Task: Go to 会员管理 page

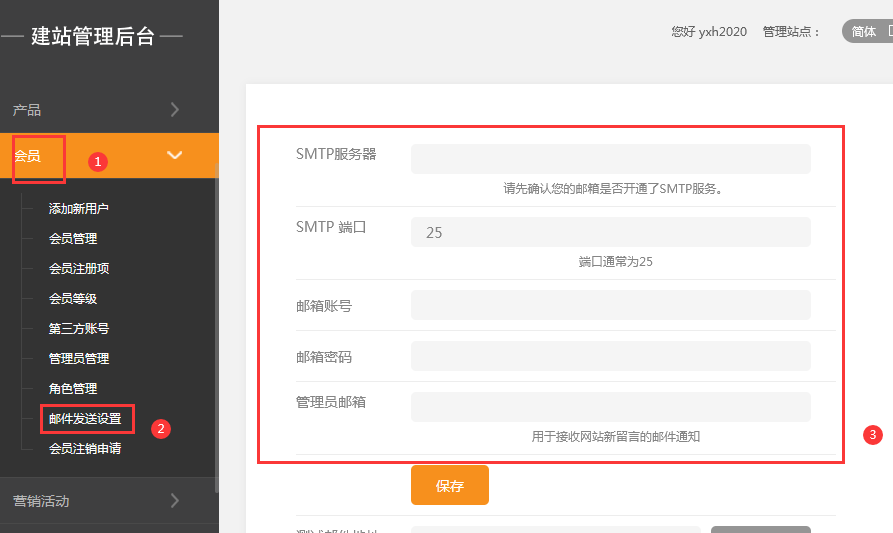Action: pyautogui.click(x=72, y=239)
